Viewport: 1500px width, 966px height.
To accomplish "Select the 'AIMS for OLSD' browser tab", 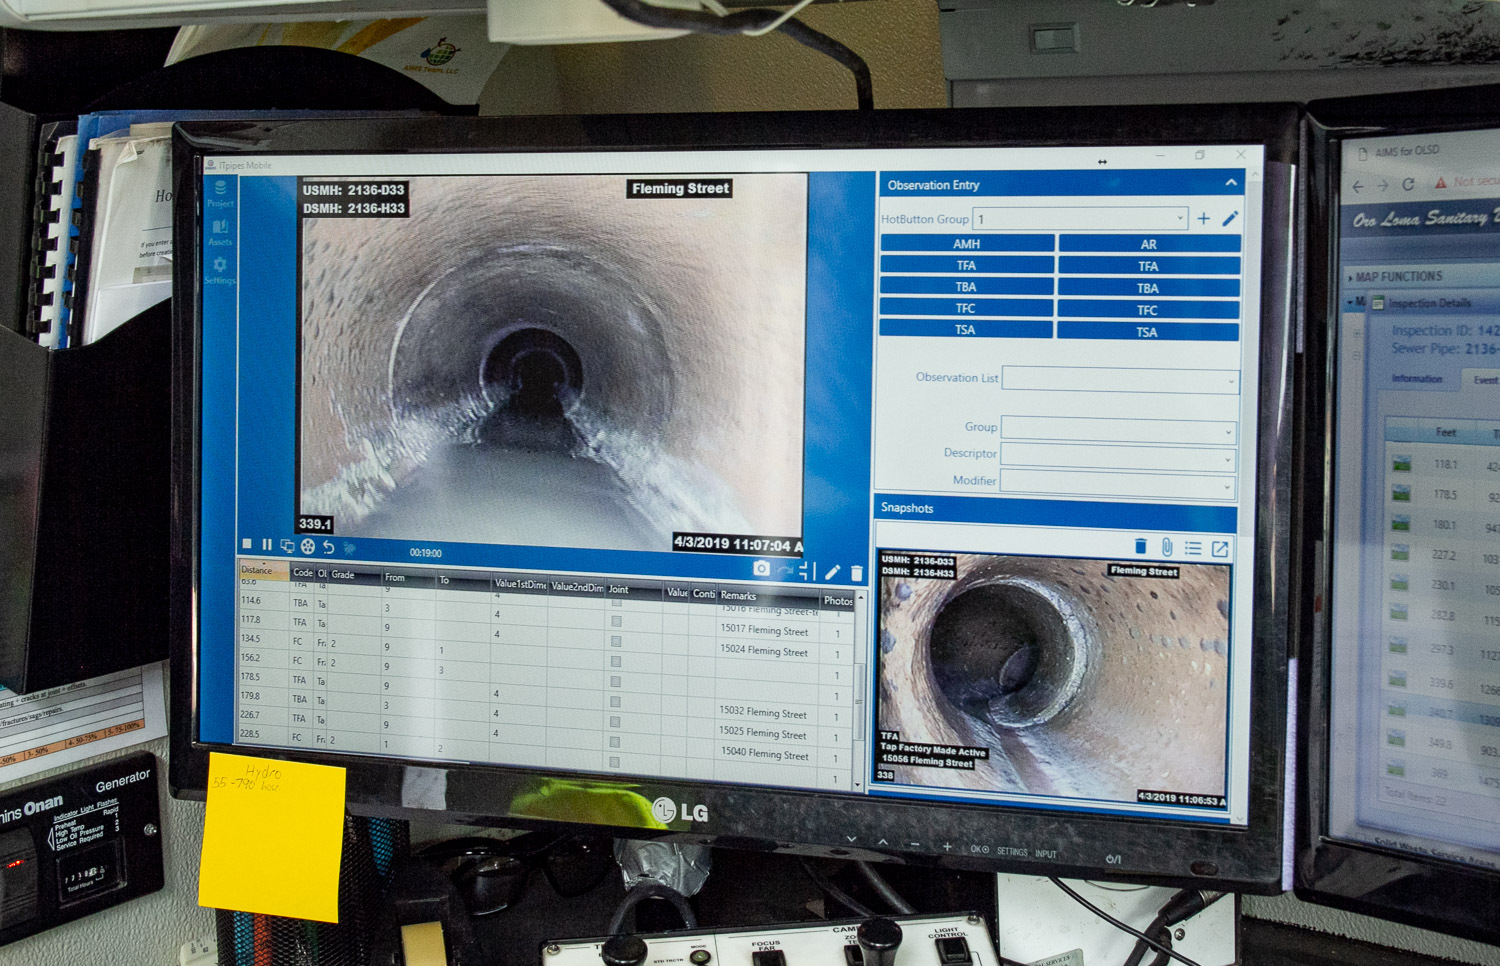I will tap(1406, 151).
